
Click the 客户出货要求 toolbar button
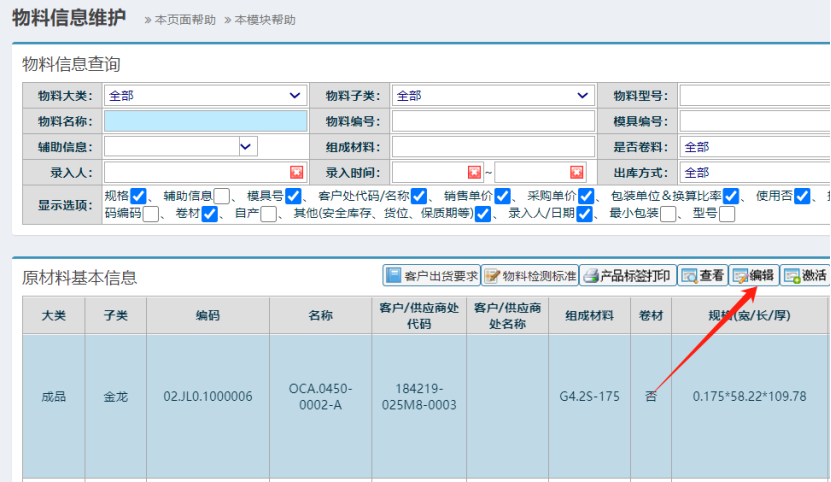click(431, 276)
